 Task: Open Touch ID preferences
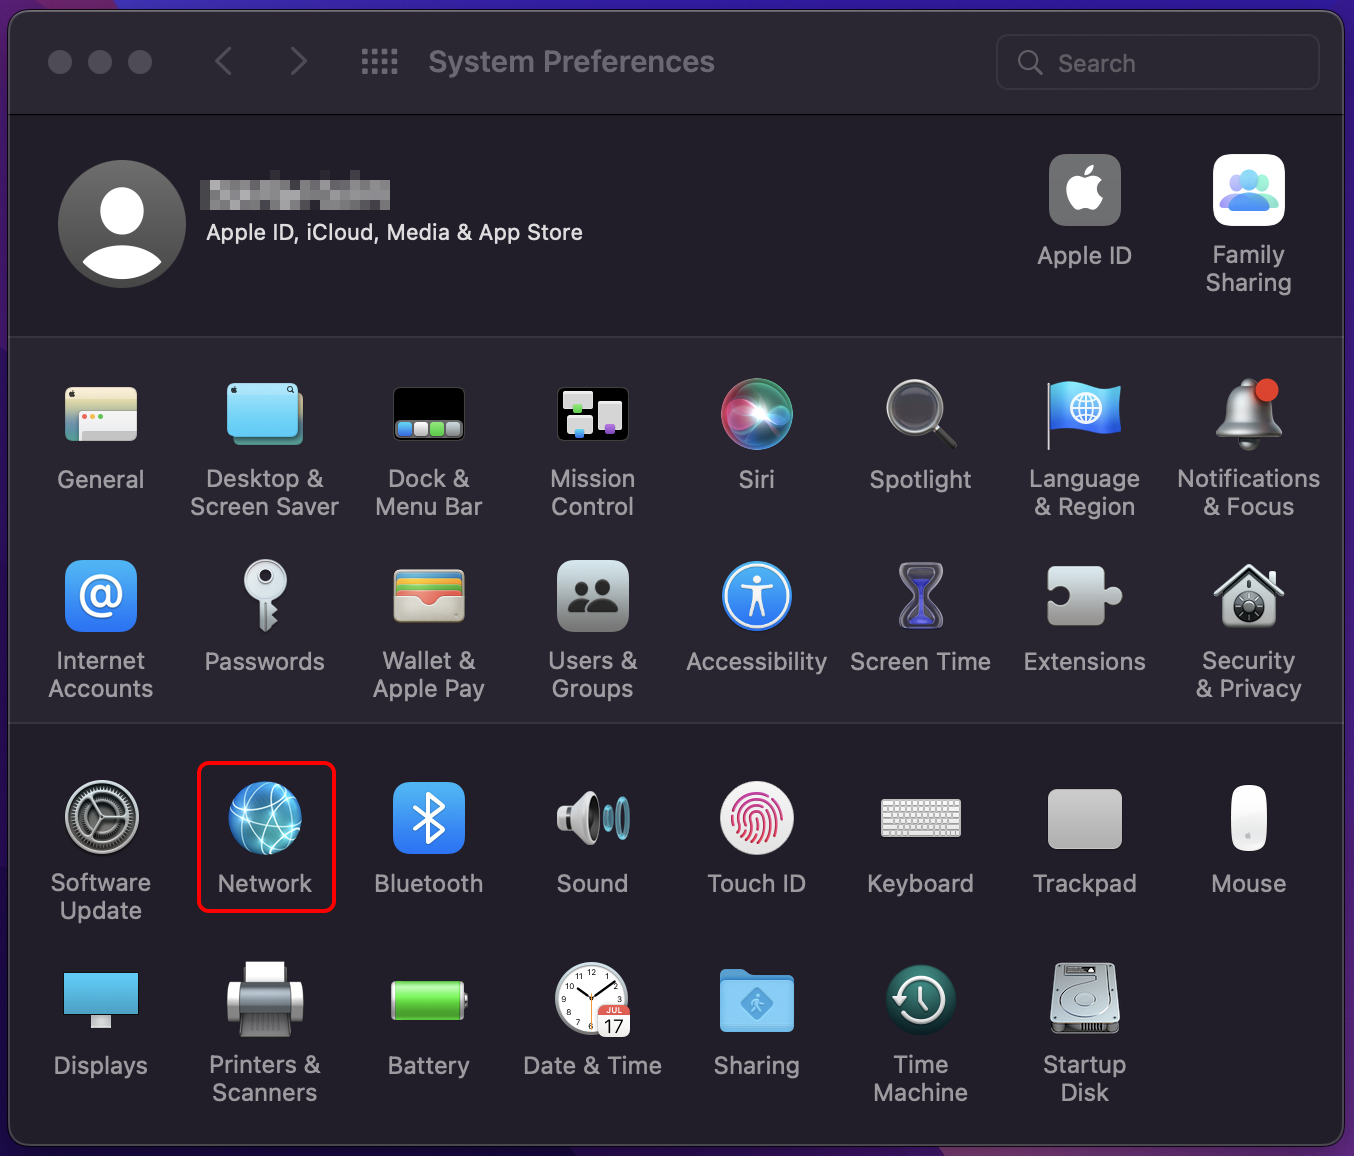tap(756, 838)
